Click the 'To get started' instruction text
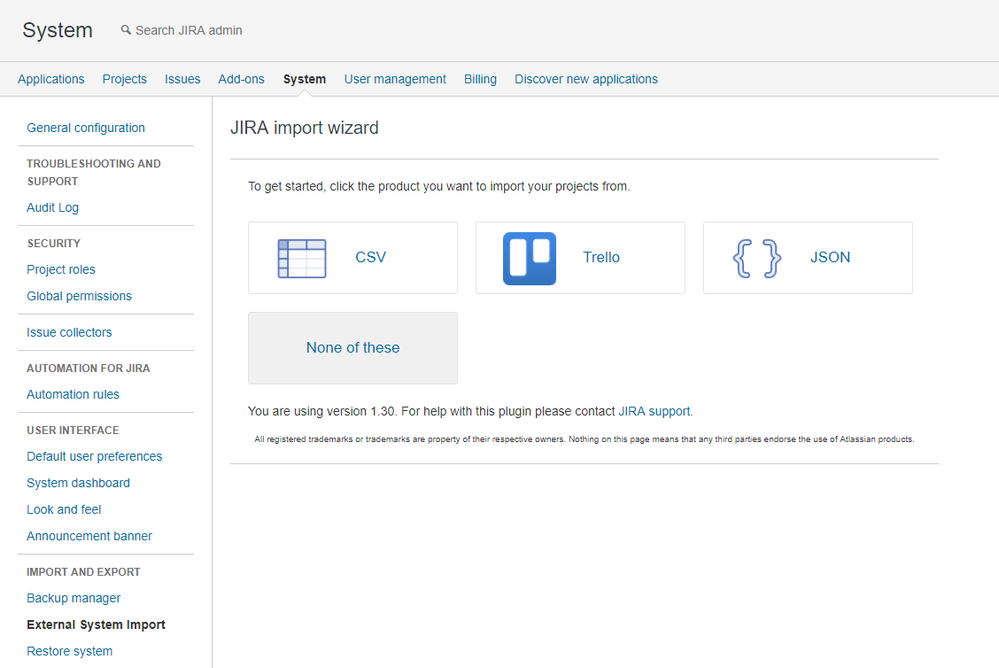This screenshot has height=668, width=999. pos(438,186)
